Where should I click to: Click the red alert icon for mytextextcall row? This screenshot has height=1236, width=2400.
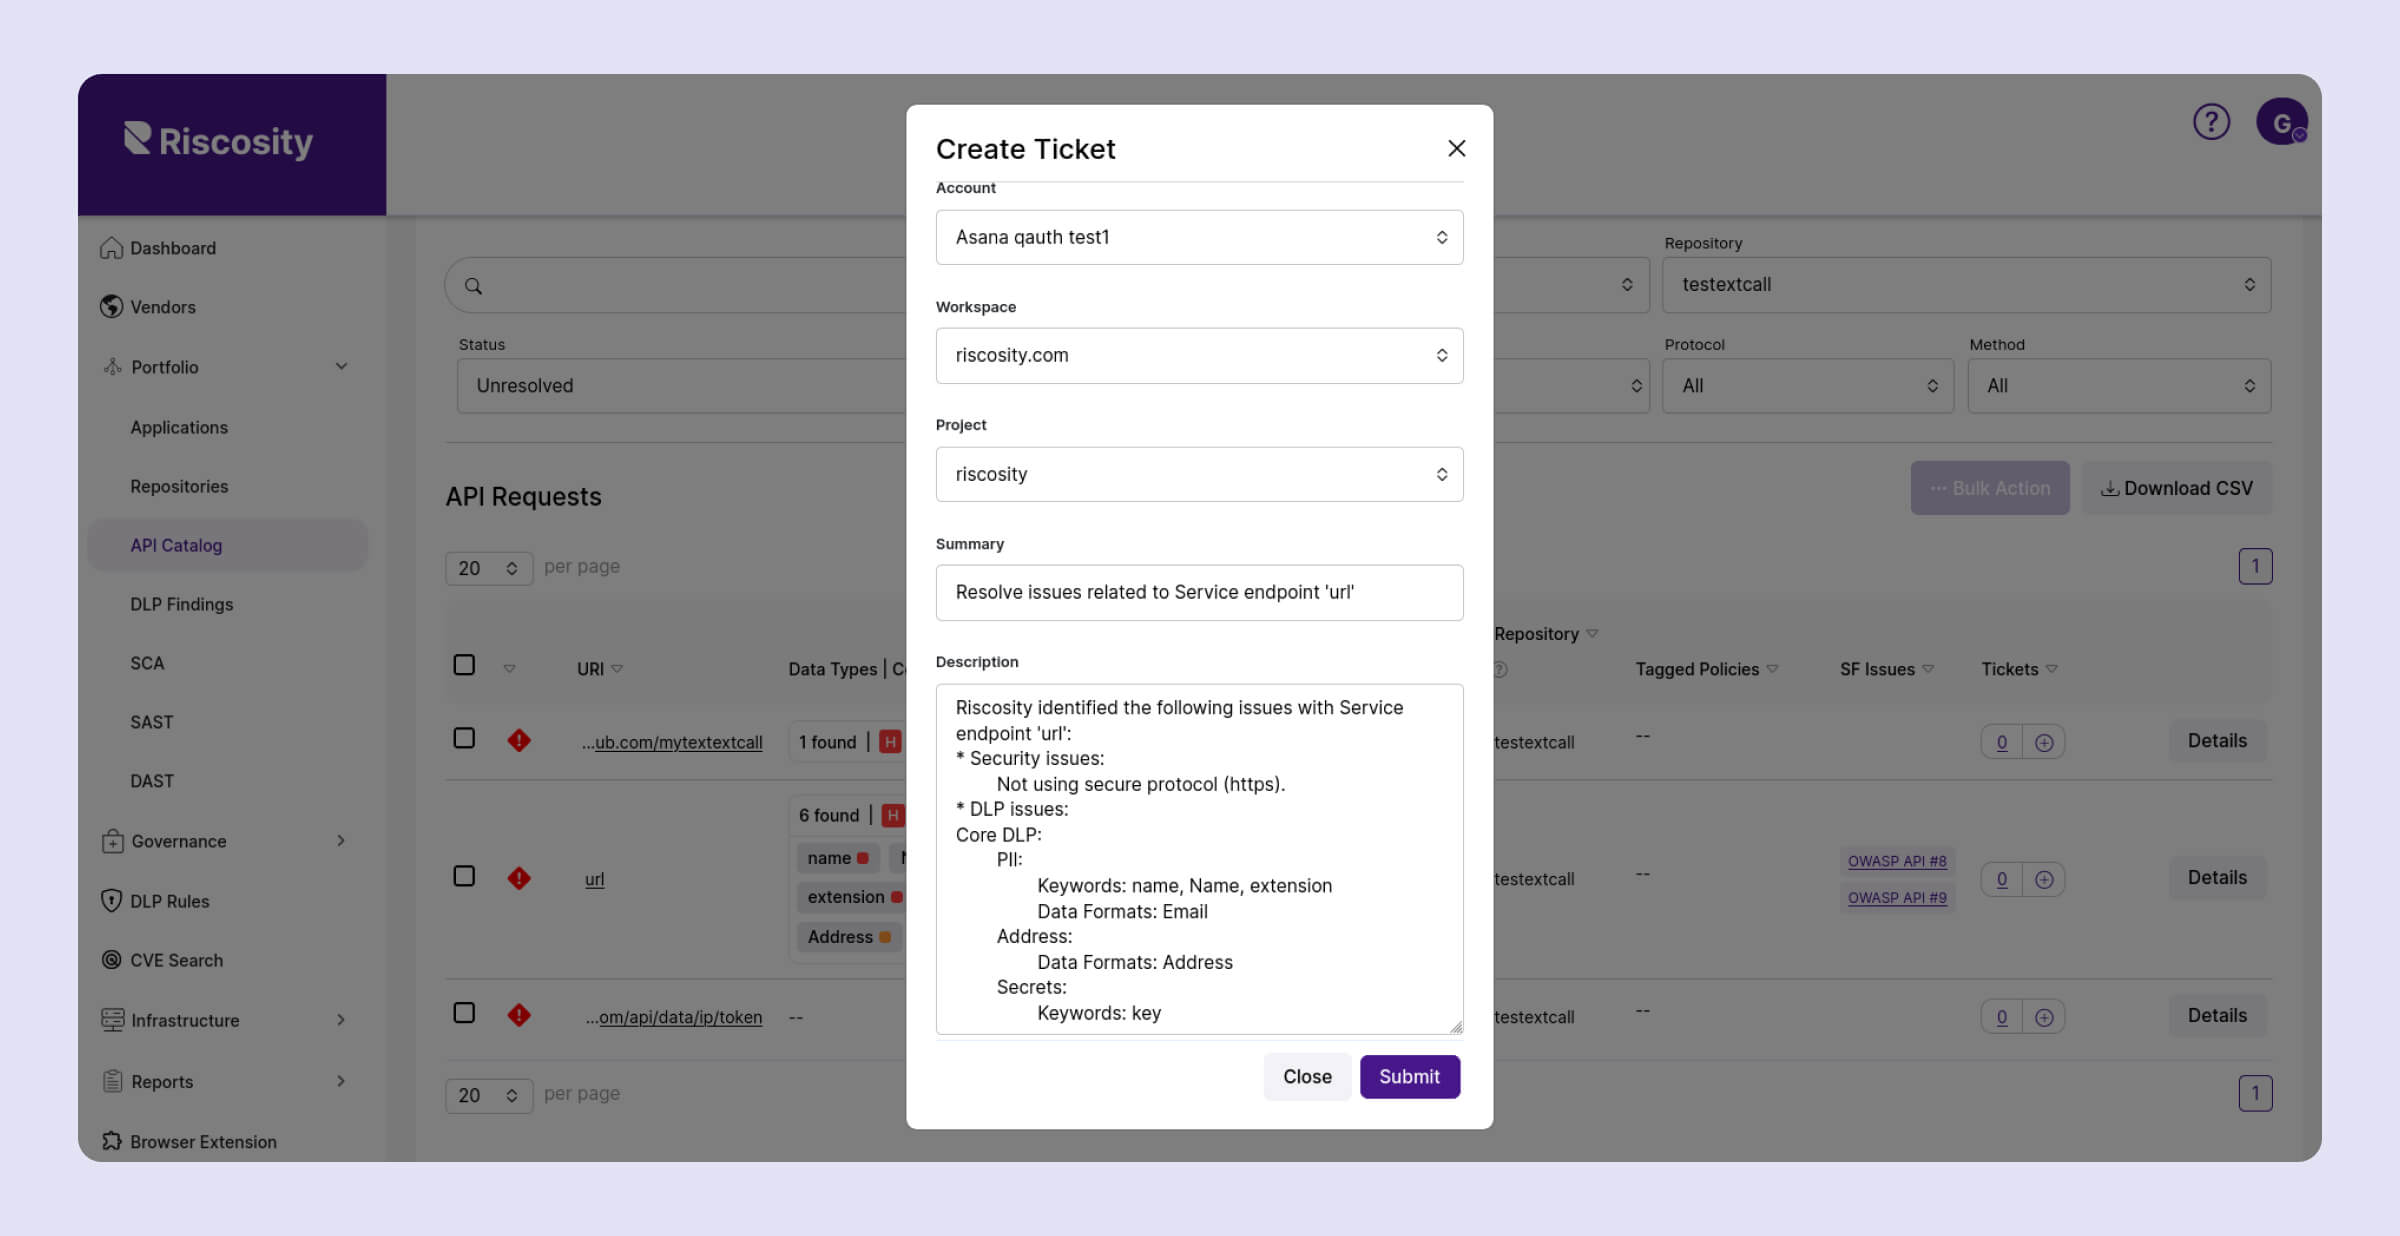518,740
